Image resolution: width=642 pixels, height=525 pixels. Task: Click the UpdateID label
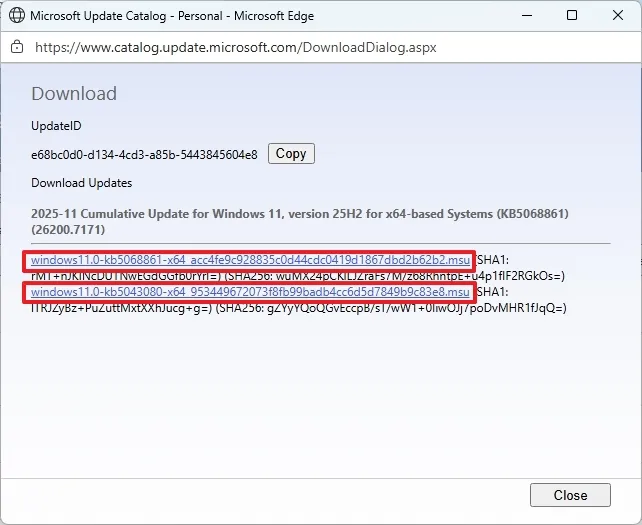(x=56, y=126)
